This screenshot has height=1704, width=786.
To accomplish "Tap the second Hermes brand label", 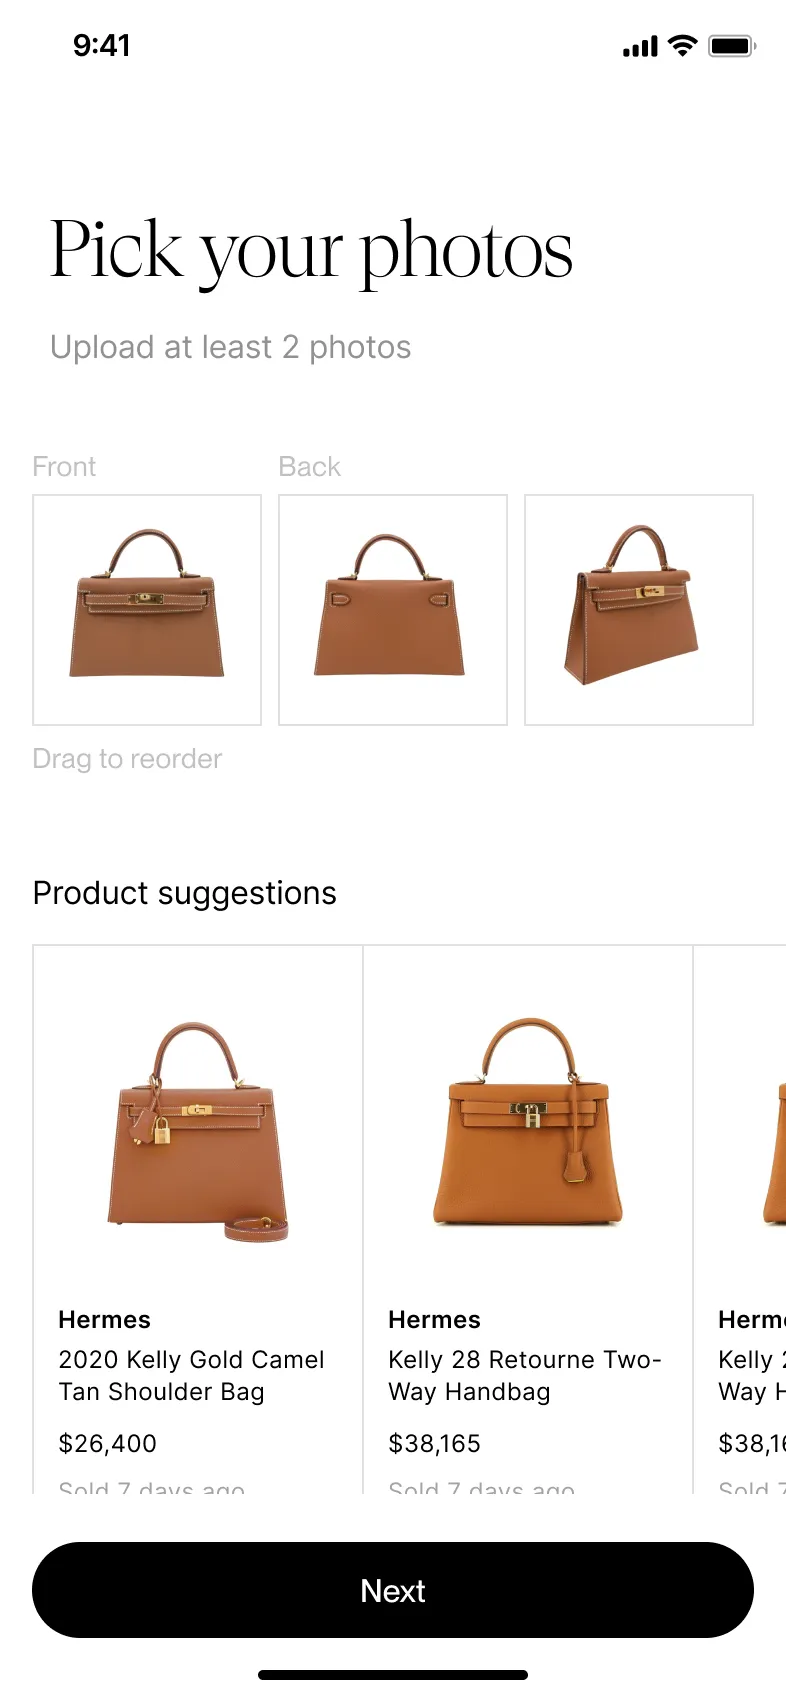I will tap(435, 1320).
